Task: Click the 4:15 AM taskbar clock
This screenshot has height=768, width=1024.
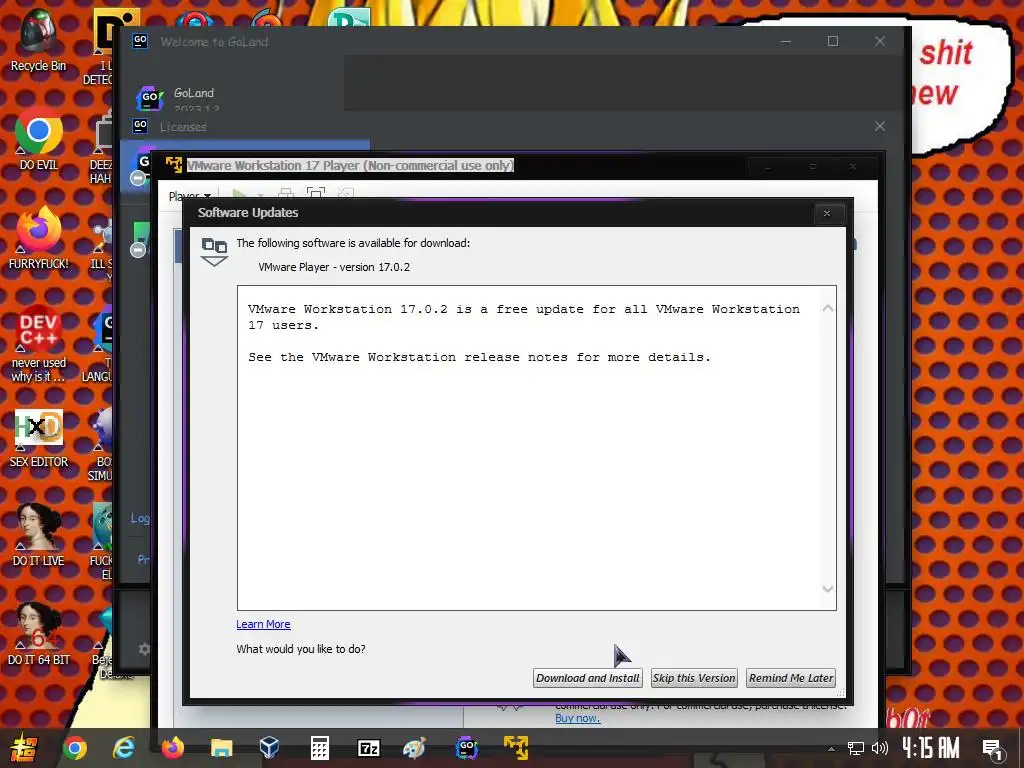Action: point(931,748)
